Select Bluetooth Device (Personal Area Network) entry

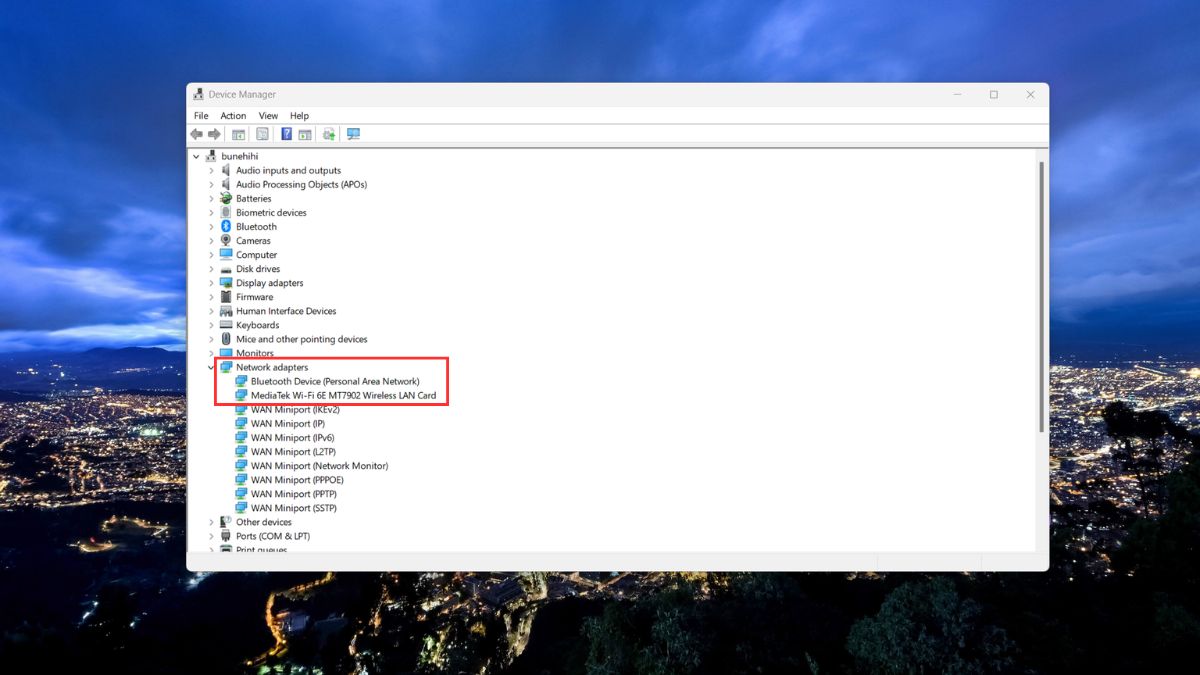pyautogui.click(x=335, y=381)
